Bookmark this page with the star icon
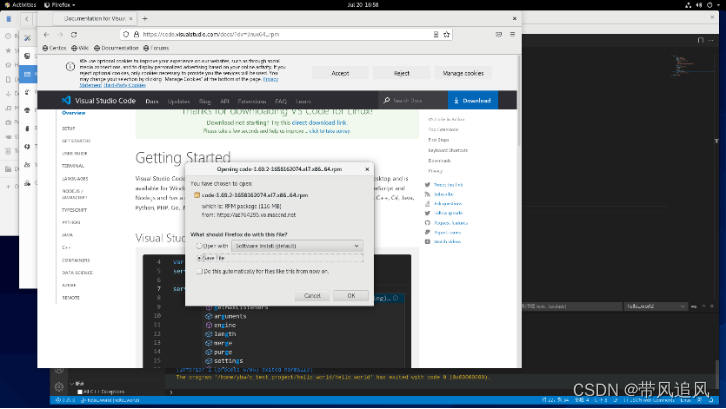726x409 pixels. coord(446,34)
